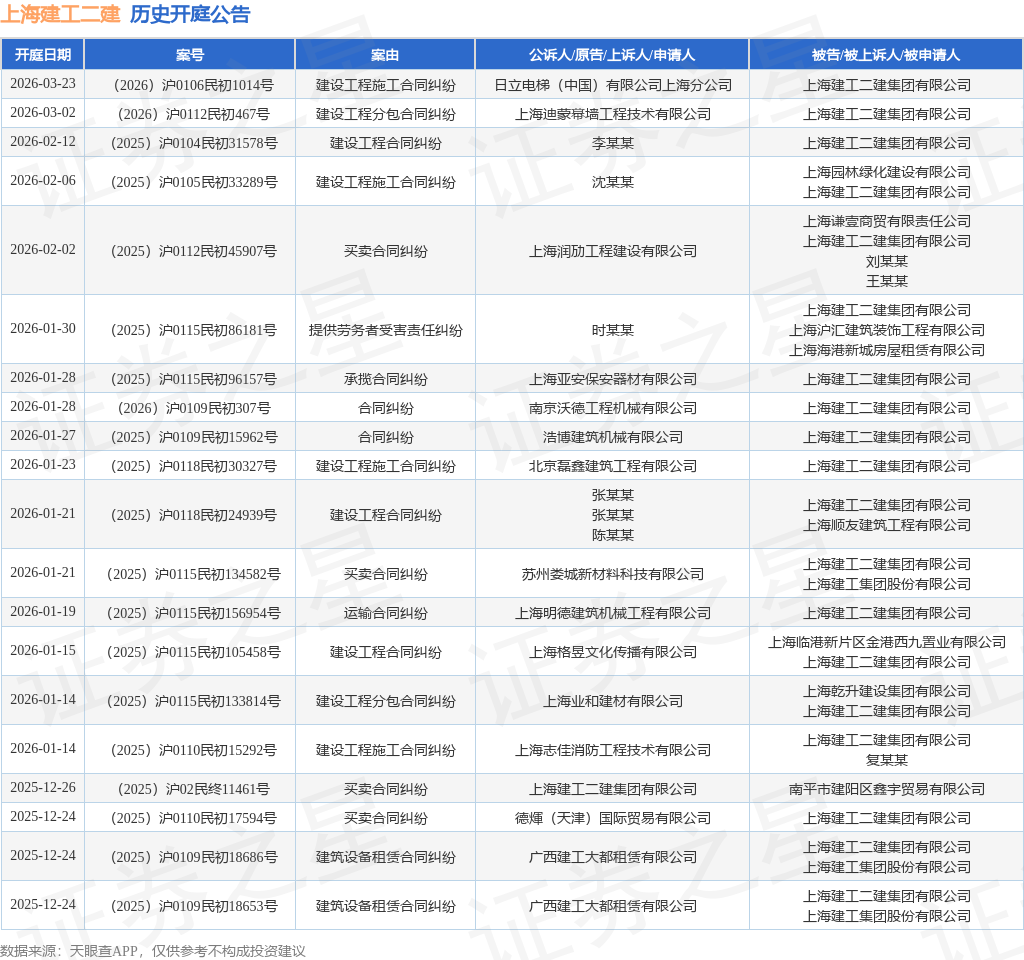Click plaintiff 日立电梯(中国)有限公司上海分公司
The height and width of the screenshot is (960, 1024).
coord(613,85)
